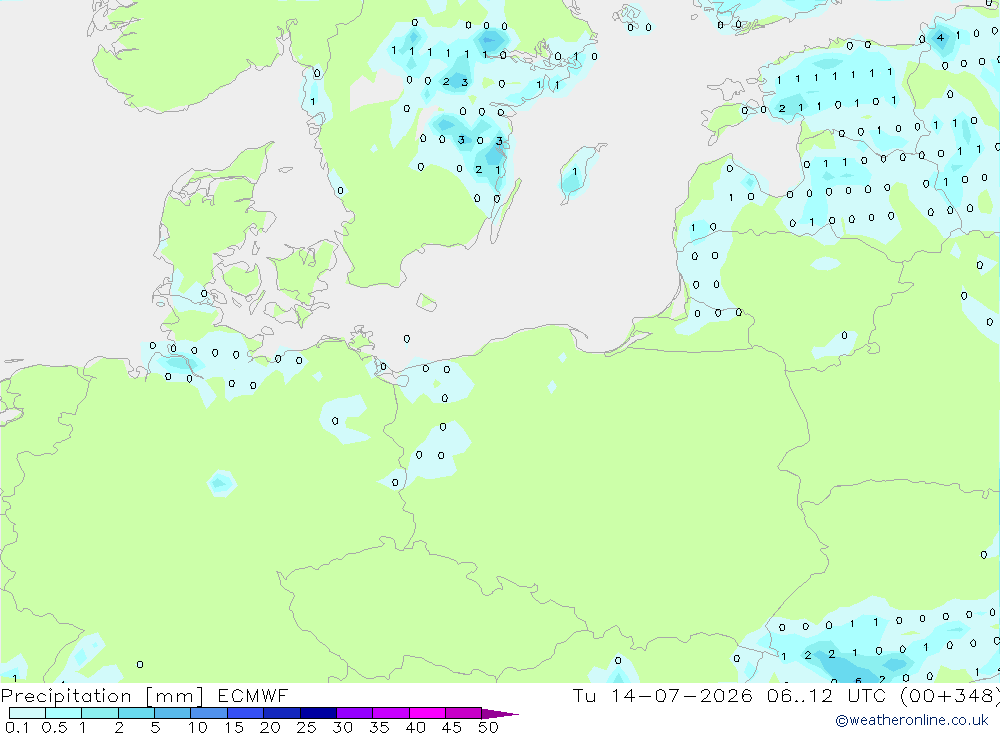The height and width of the screenshot is (733, 1000).
Task: Click the 20 legend label
Action: tap(270, 727)
